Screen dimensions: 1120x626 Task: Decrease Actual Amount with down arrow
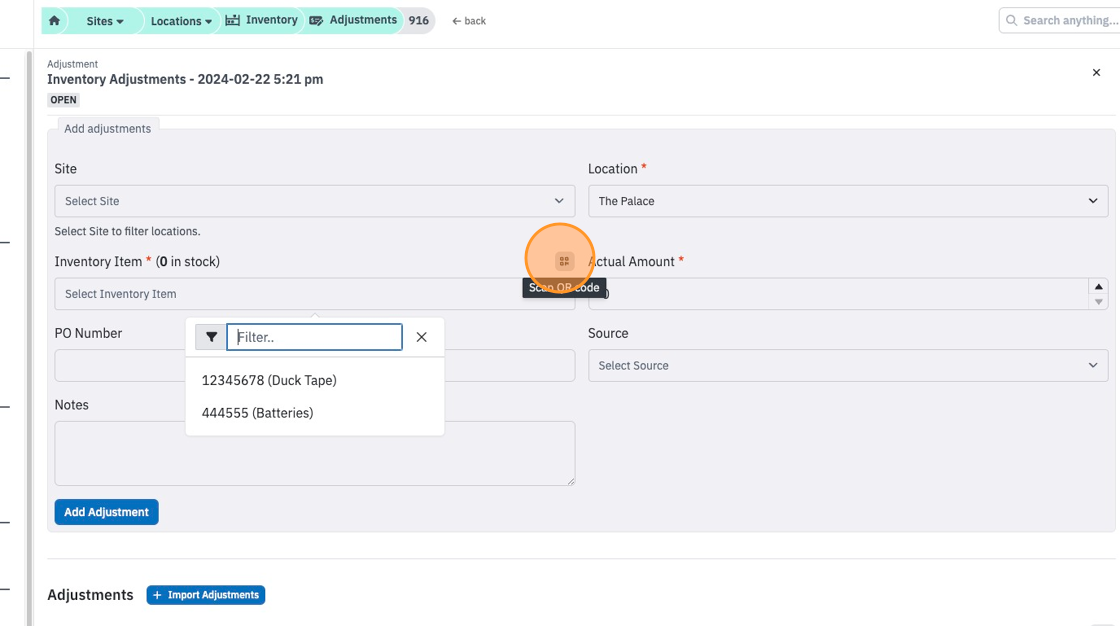click(1099, 302)
